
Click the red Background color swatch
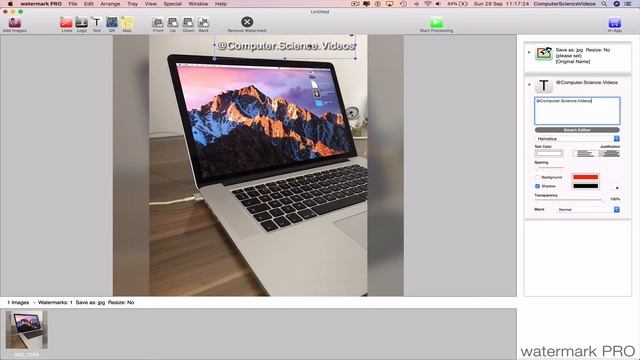pos(585,177)
